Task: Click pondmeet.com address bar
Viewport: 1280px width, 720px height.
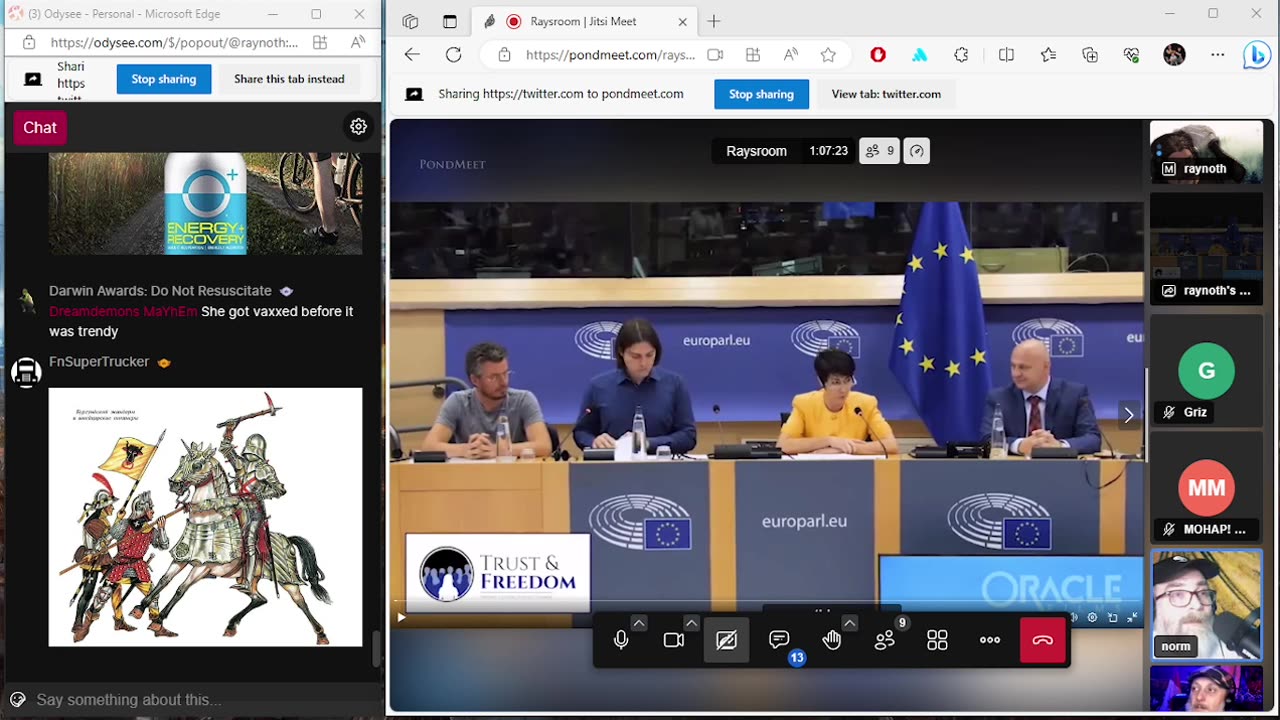Action: pyautogui.click(x=610, y=55)
